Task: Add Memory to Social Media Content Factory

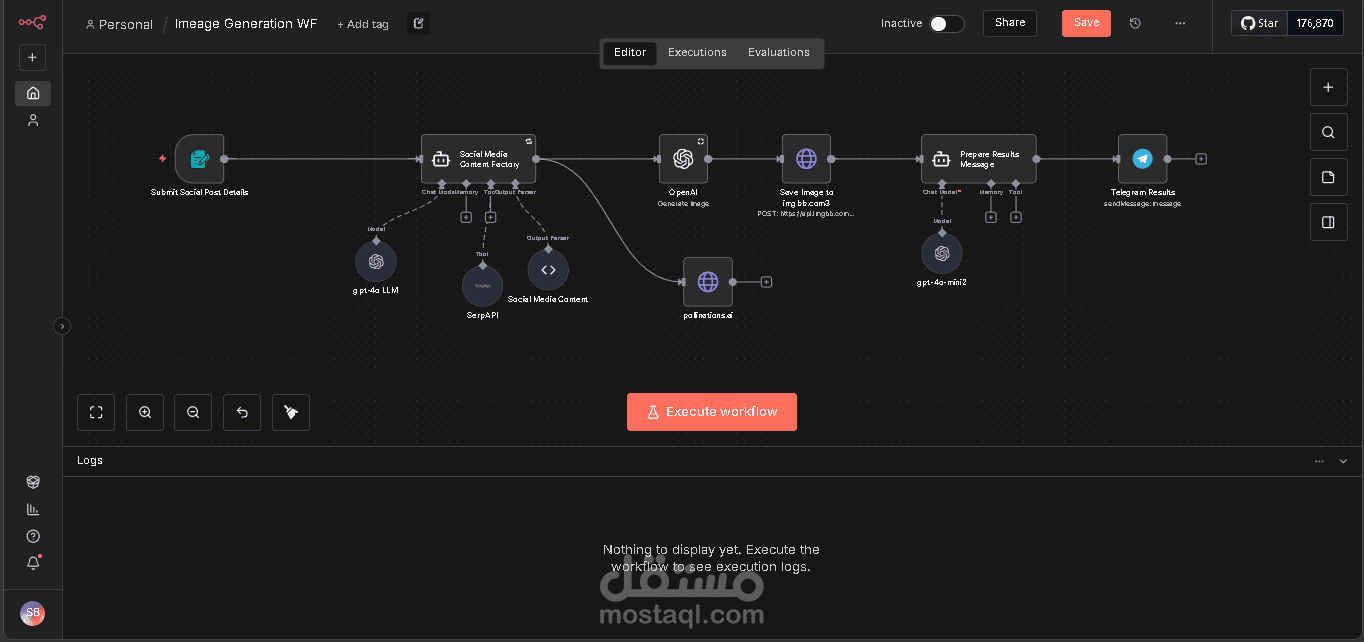Action: [466, 217]
